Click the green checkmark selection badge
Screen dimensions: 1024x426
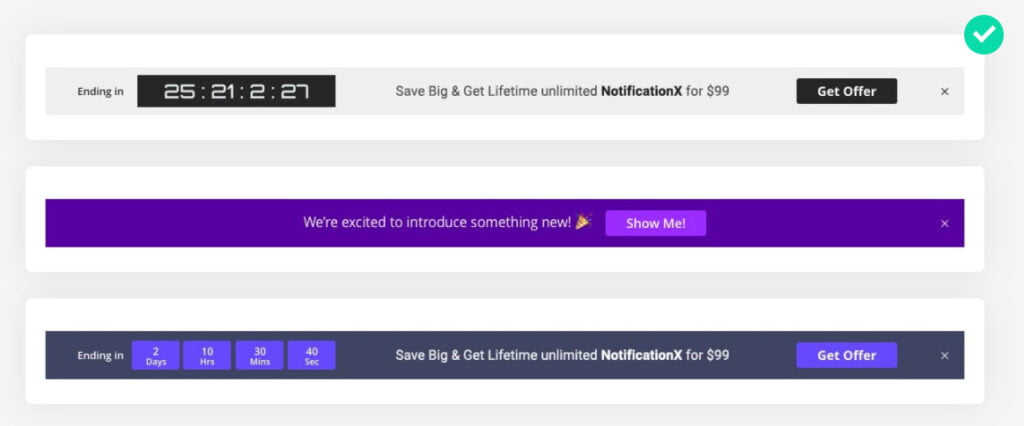pyautogui.click(x=984, y=35)
